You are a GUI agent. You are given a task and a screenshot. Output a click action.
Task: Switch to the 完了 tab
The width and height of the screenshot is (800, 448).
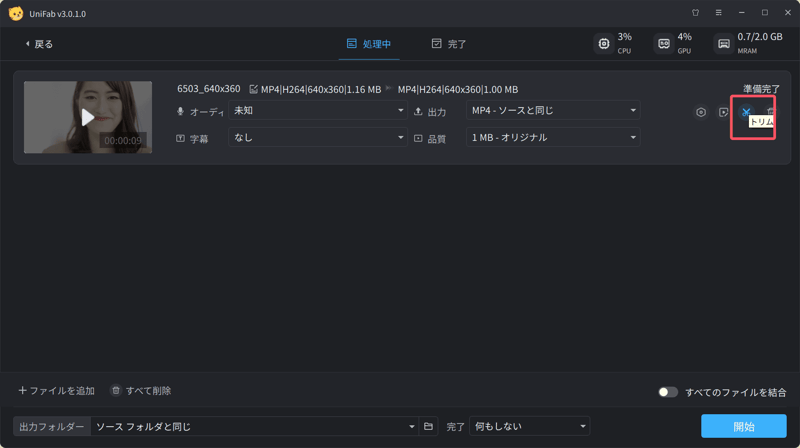click(x=449, y=44)
